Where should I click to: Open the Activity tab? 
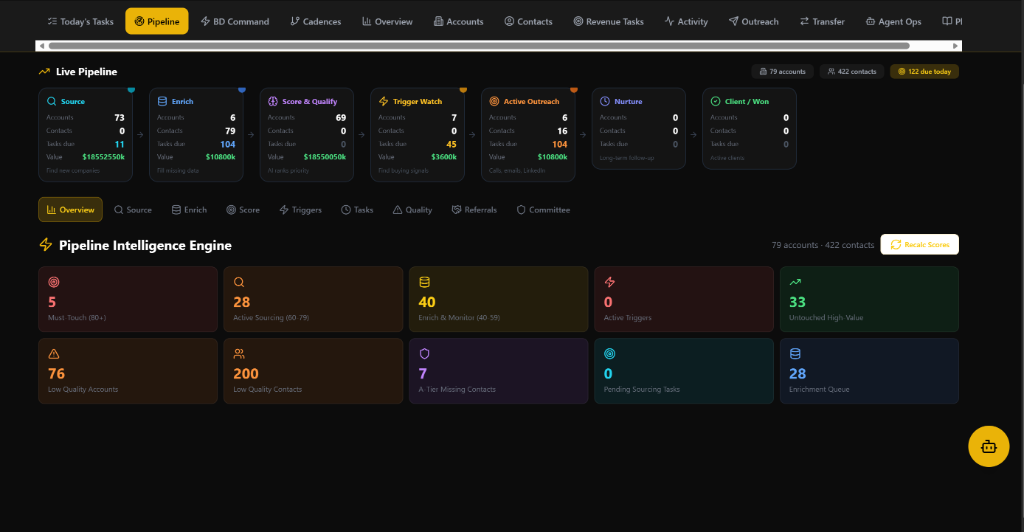[x=686, y=22]
